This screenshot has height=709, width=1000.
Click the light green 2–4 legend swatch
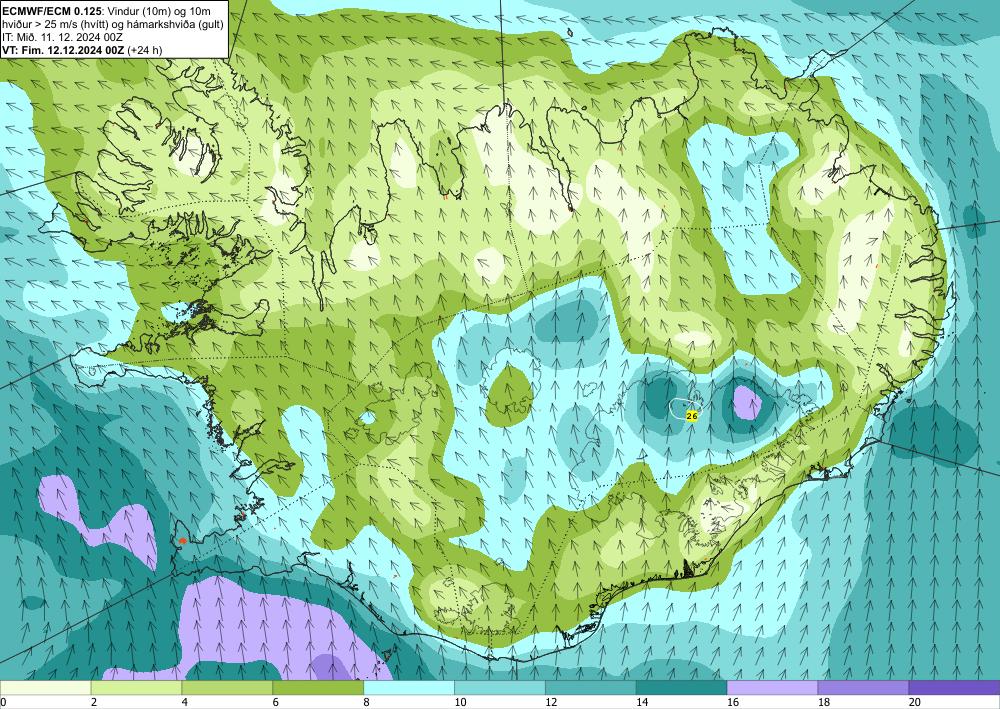(136, 688)
